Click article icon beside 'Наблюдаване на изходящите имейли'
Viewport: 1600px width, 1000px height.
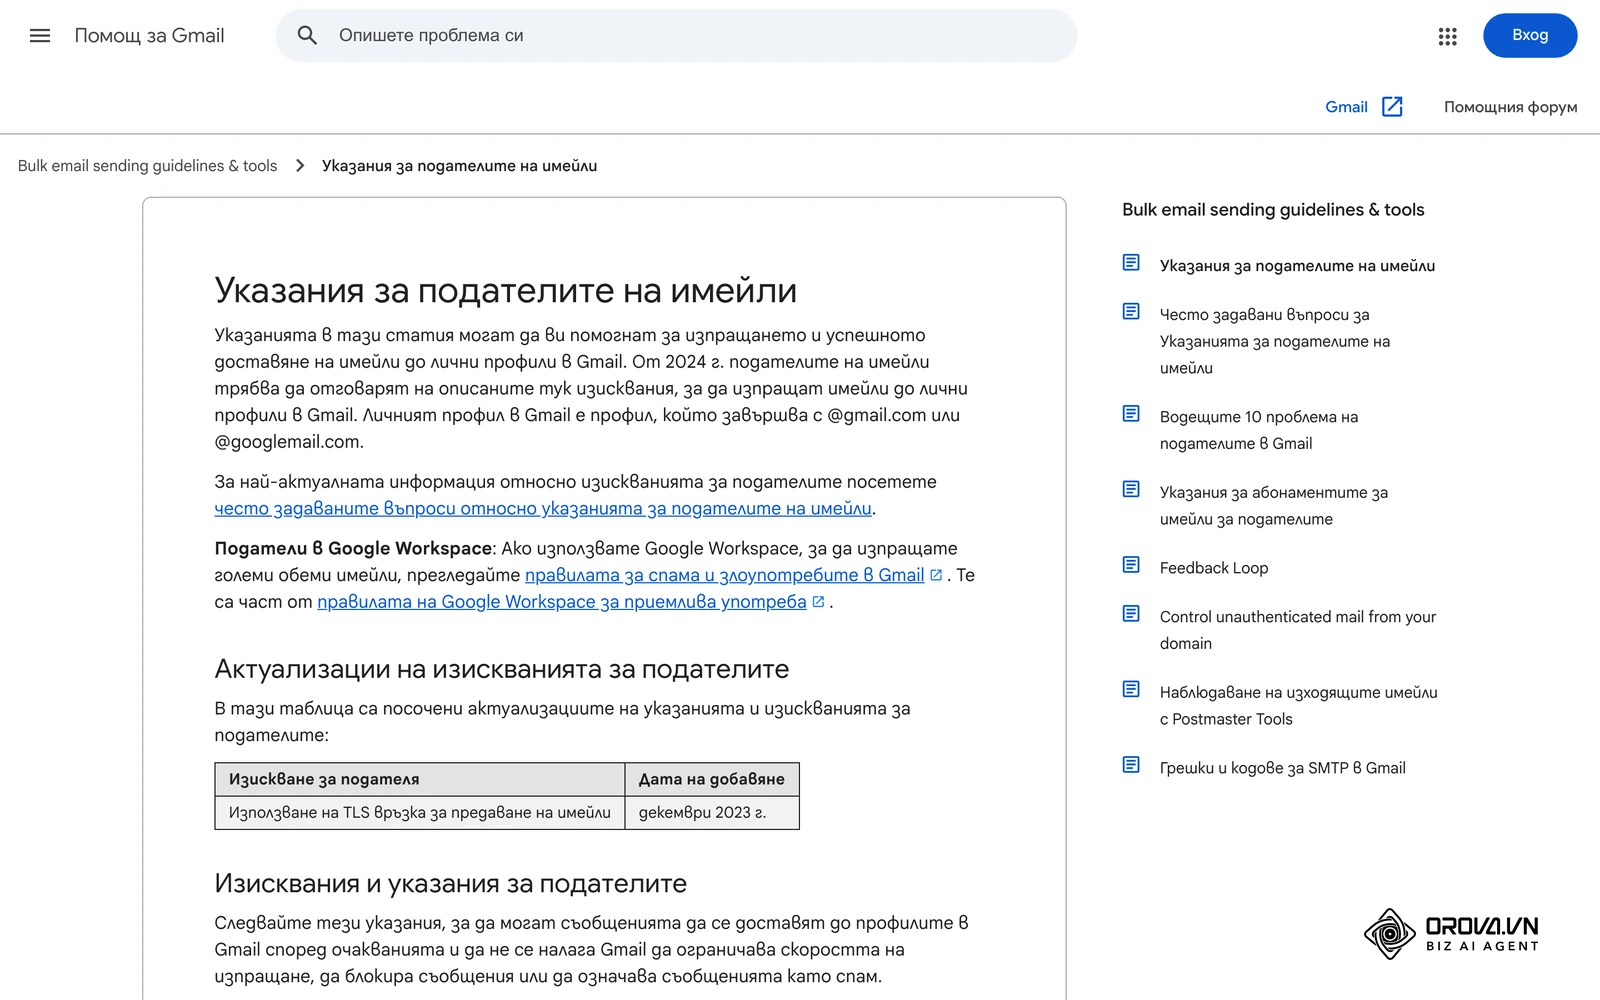(x=1131, y=689)
